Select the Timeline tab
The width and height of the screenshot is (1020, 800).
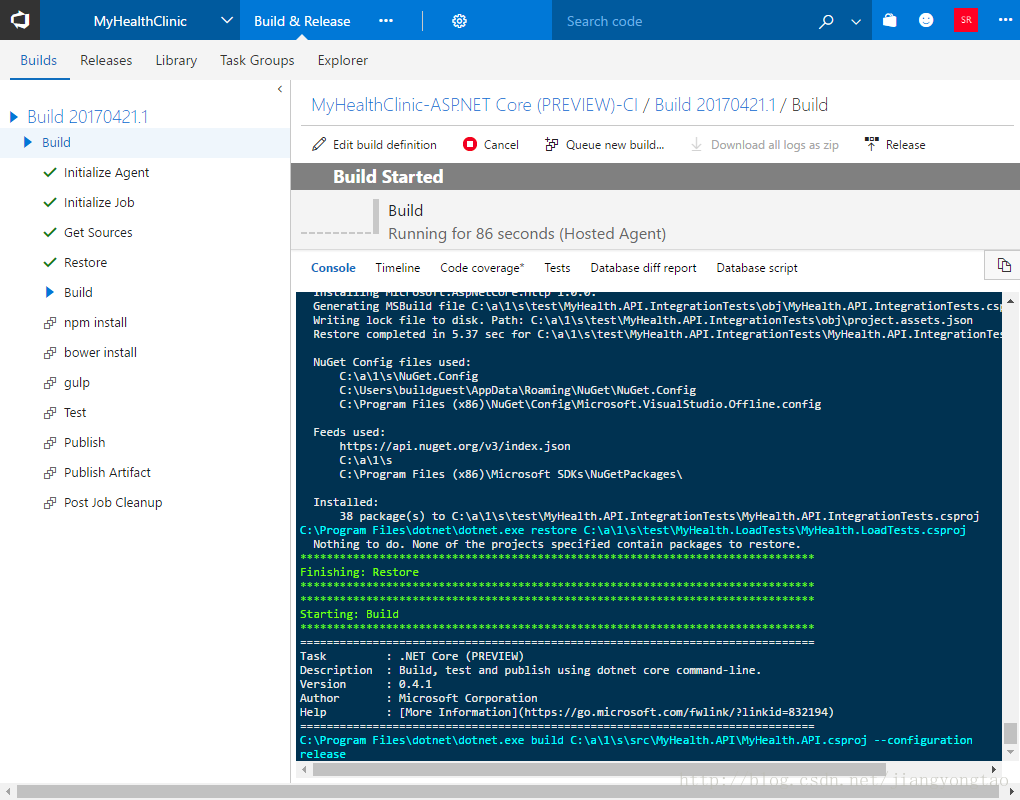[x=397, y=268]
